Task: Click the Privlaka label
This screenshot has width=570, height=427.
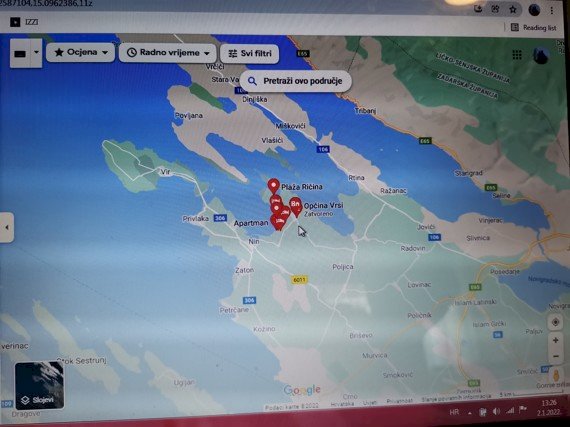Action: pos(196,219)
